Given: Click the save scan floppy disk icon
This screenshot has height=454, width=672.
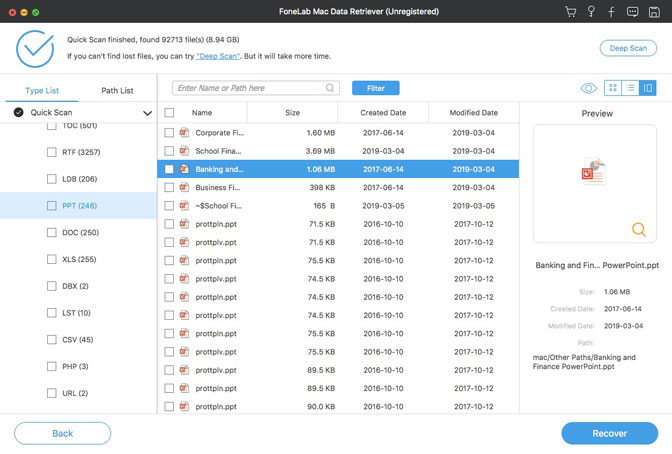Looking at the screenshot, I should (654, 12).
